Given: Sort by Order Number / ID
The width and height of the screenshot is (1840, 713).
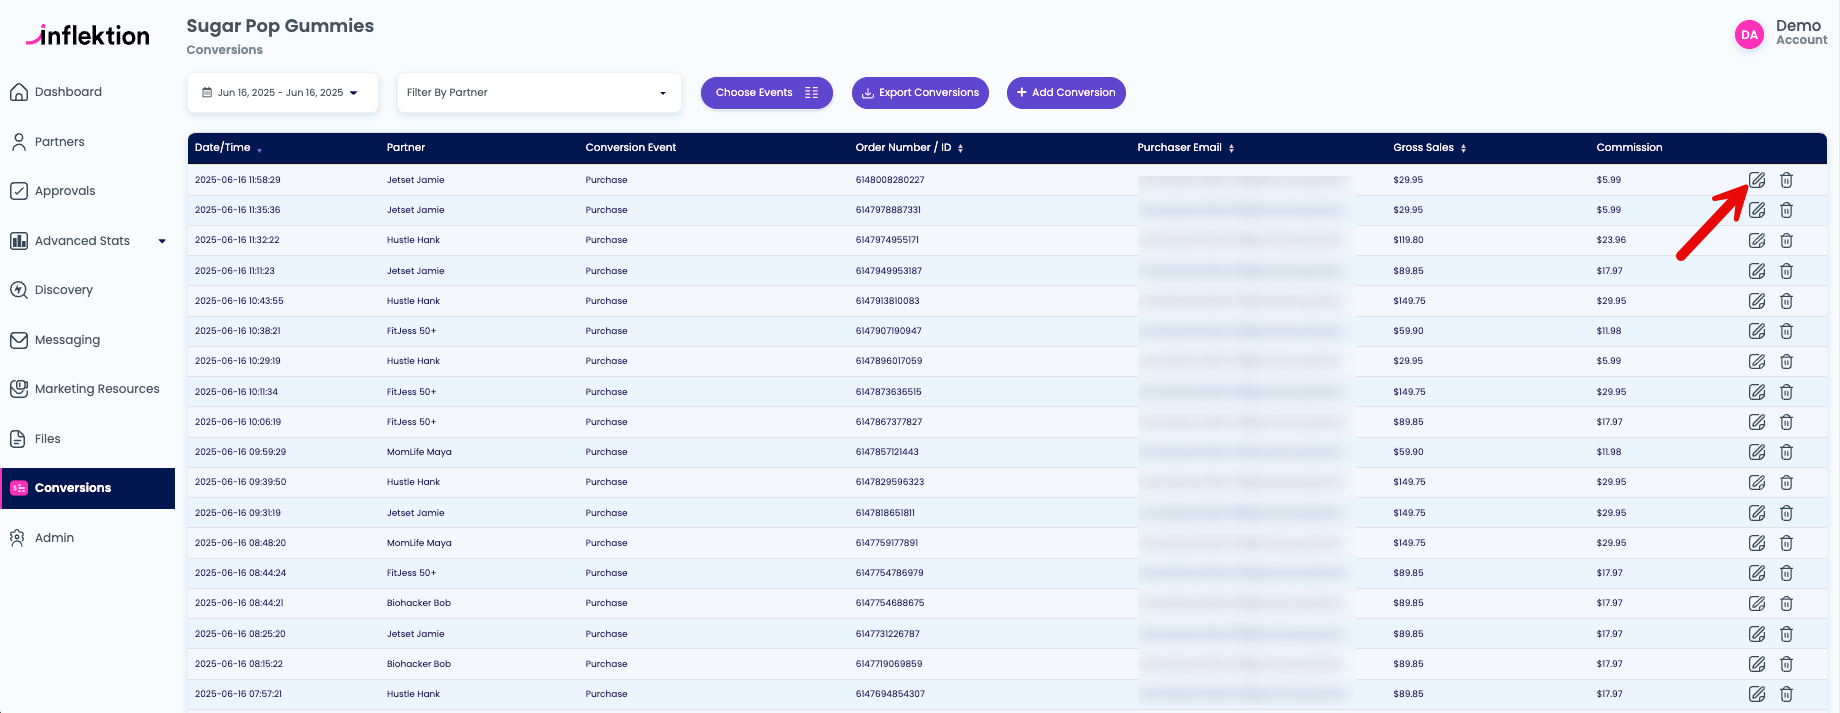Looking at the screenshot, I should (x=909, y=148).
